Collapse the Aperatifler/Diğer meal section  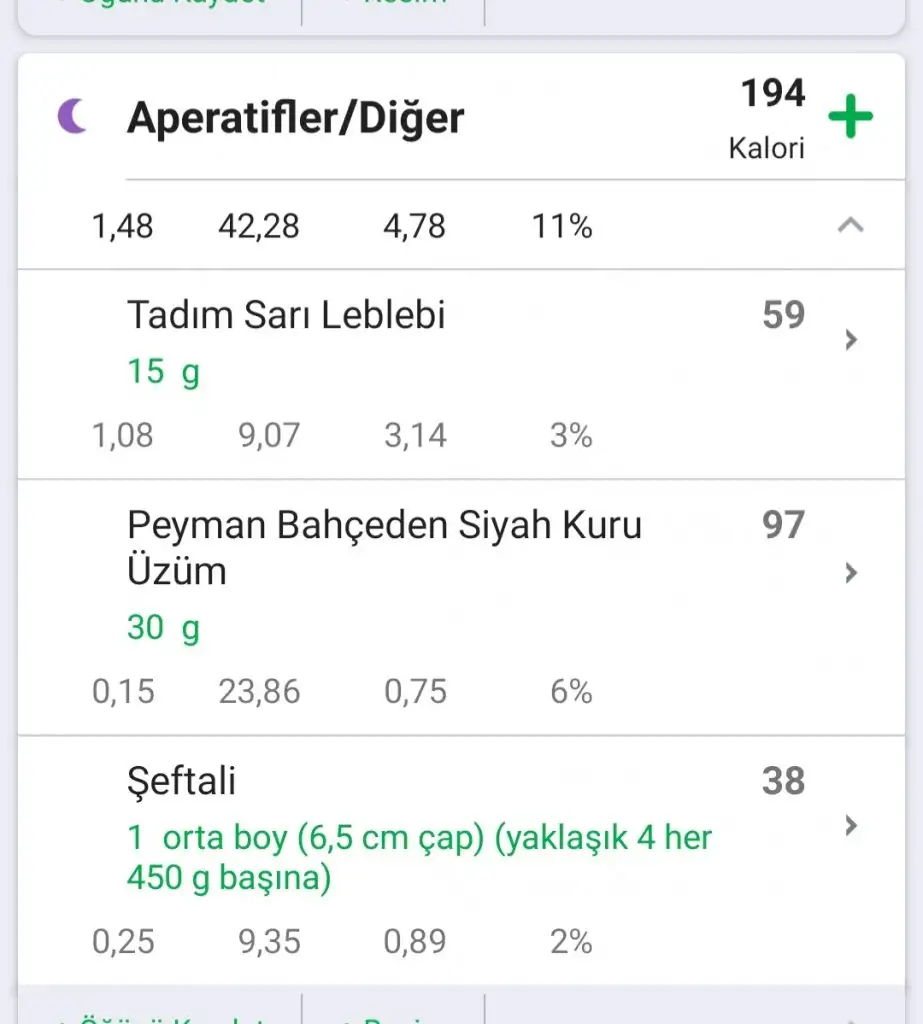point(850,226)
